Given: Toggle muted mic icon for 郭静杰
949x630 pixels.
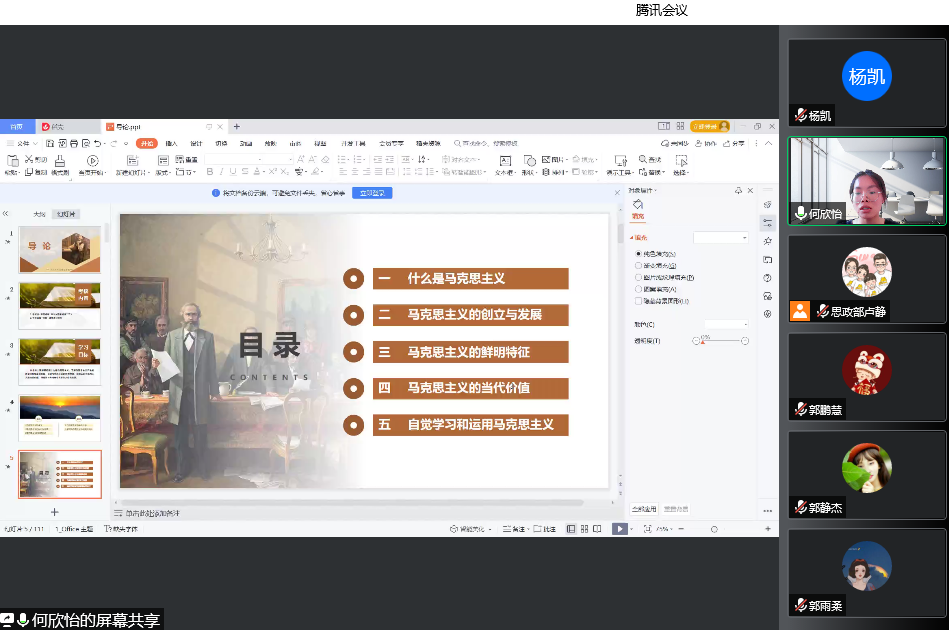Looking at the screenshot, I should coord(801,507).
